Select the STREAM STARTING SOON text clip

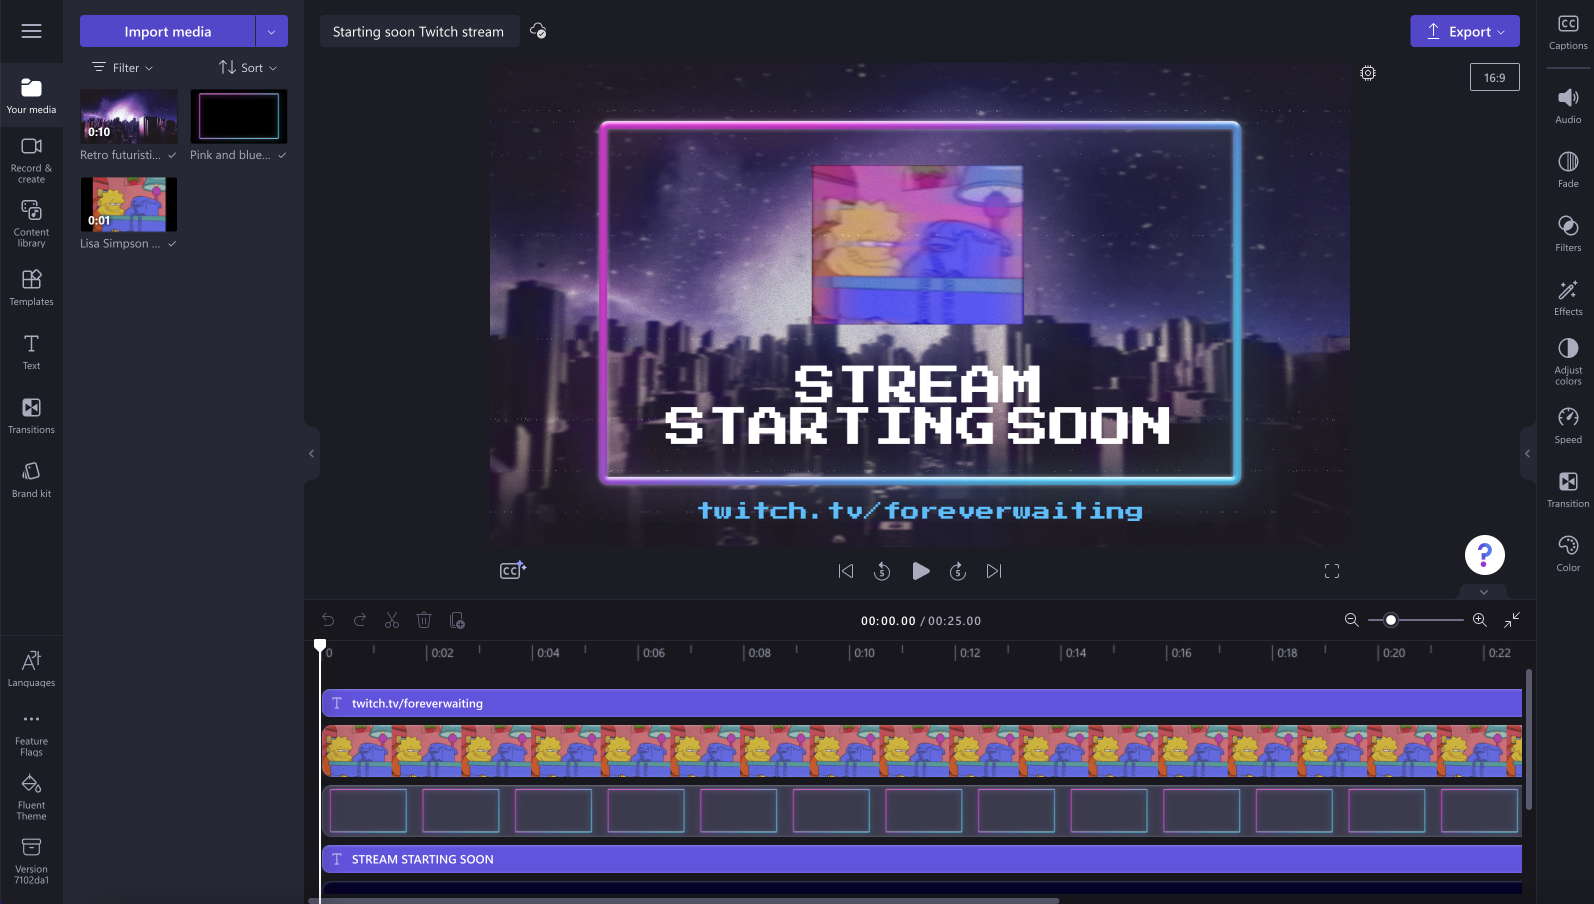click(921, 859)
